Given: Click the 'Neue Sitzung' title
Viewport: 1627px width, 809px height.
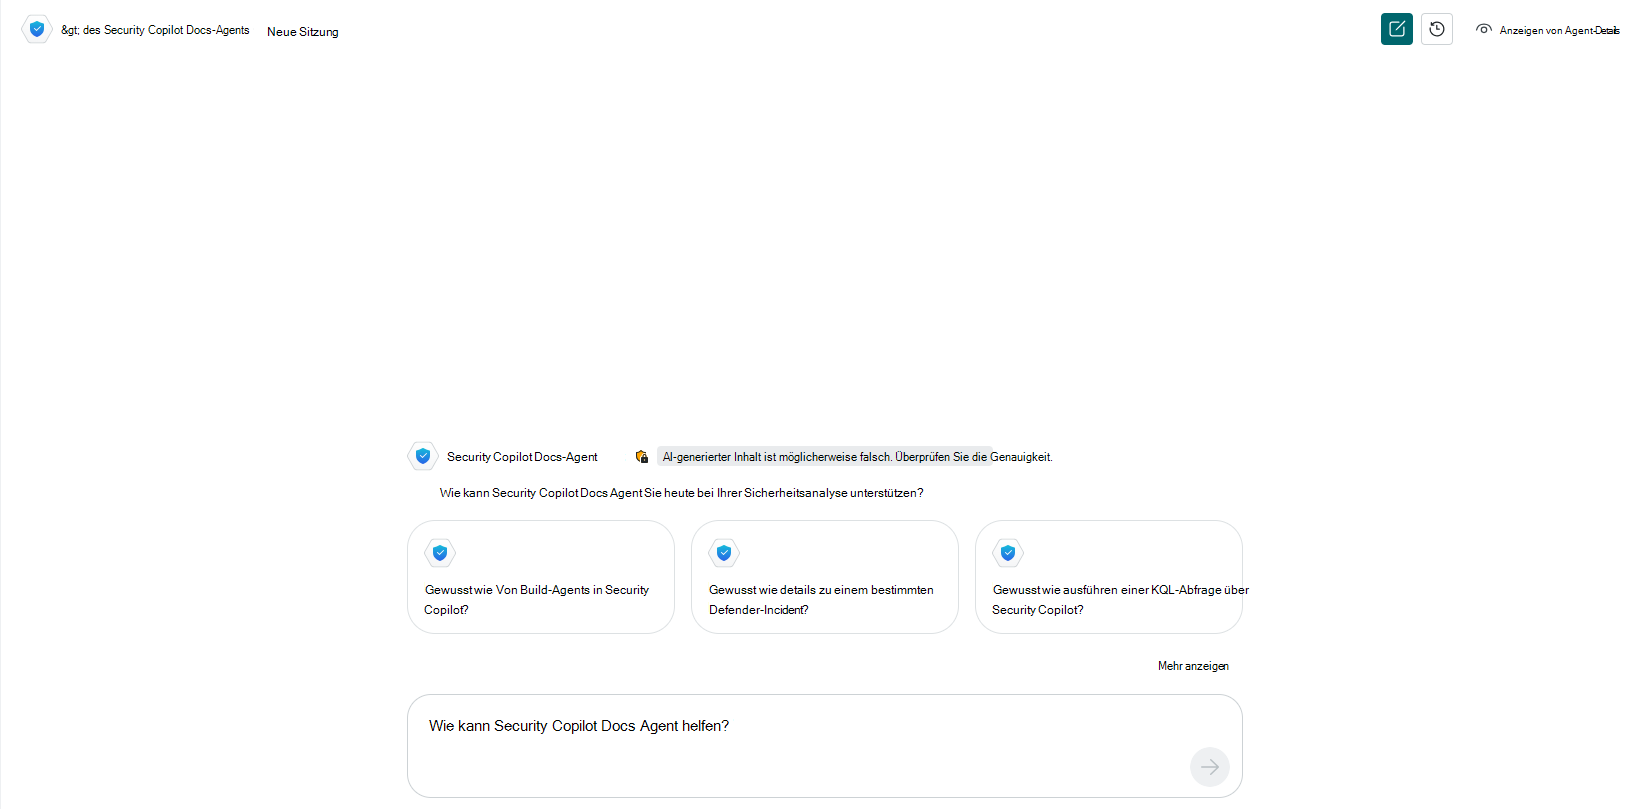Looking at the screenshot, I should click(x=303, y=32).
